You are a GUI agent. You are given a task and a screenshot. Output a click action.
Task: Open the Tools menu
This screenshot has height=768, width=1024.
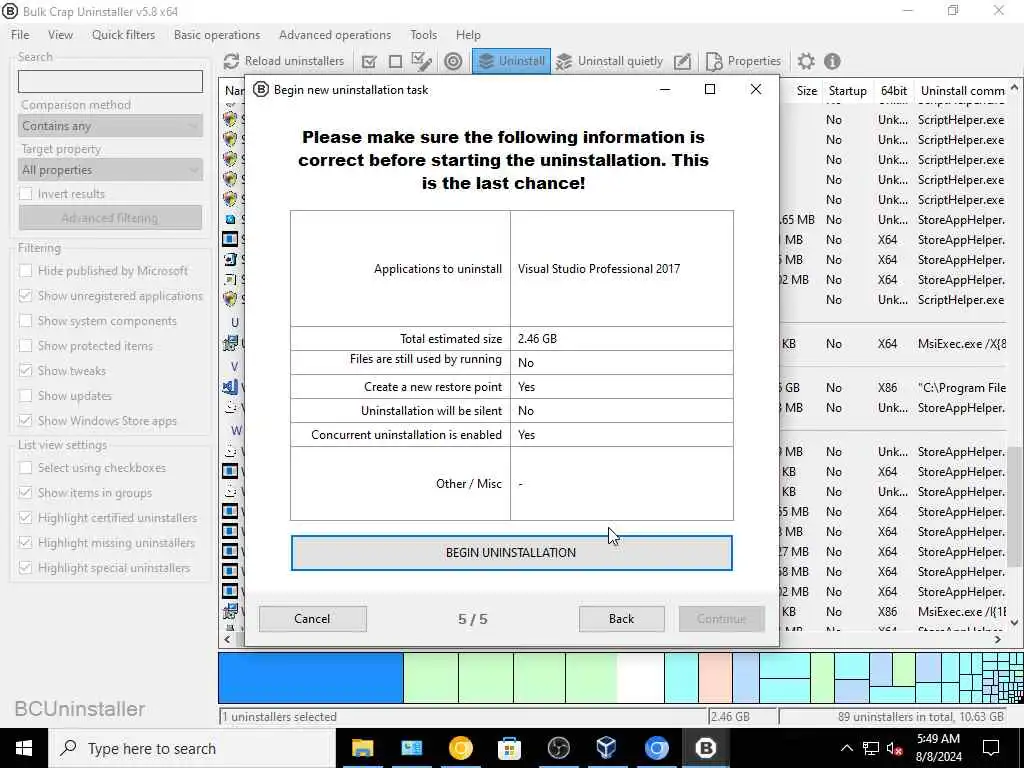pyautogui.click(x=423, y=35)
